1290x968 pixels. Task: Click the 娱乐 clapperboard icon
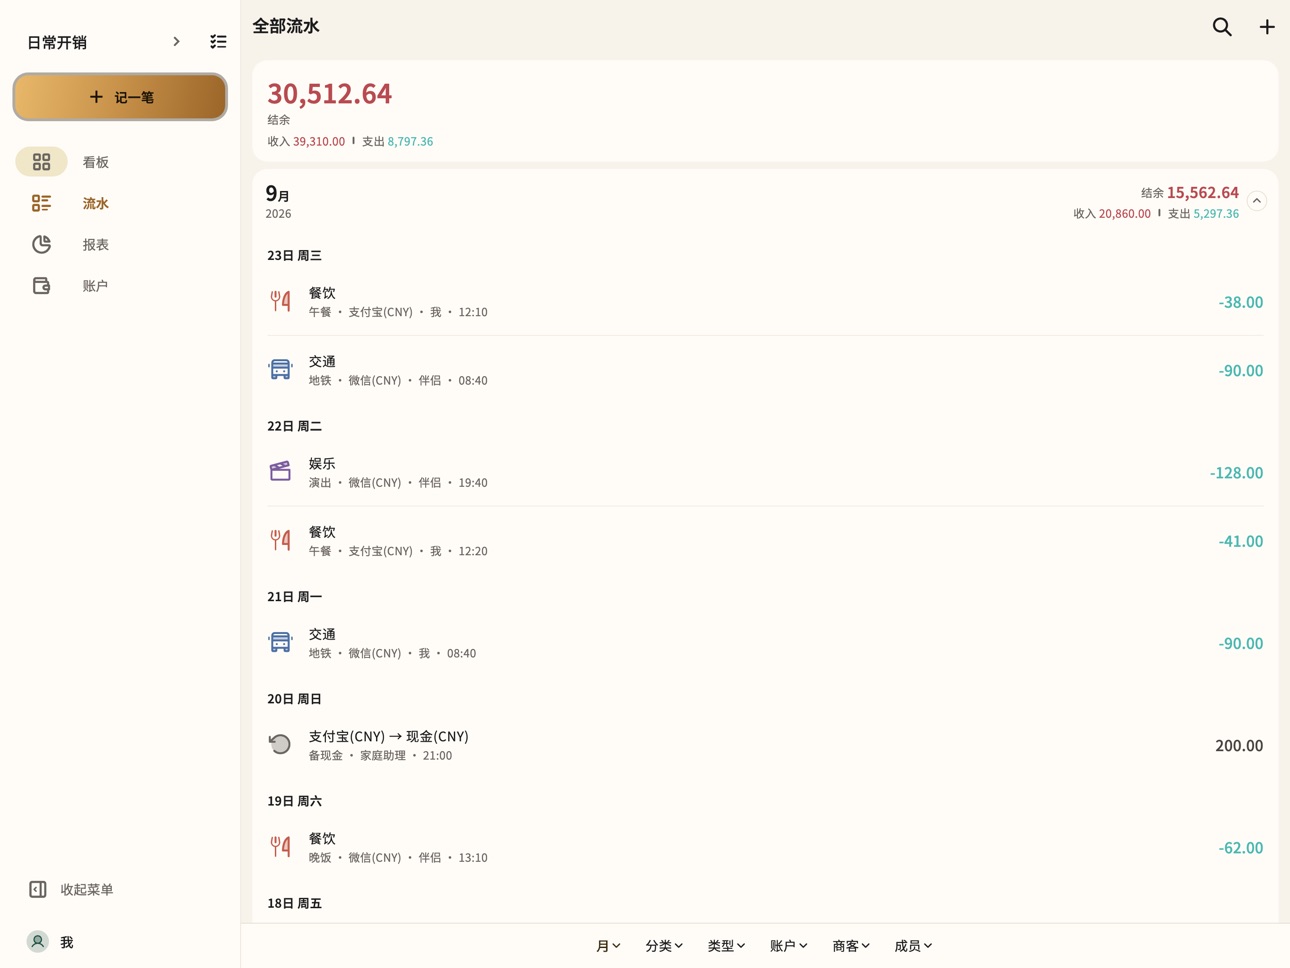coord(280,472)
